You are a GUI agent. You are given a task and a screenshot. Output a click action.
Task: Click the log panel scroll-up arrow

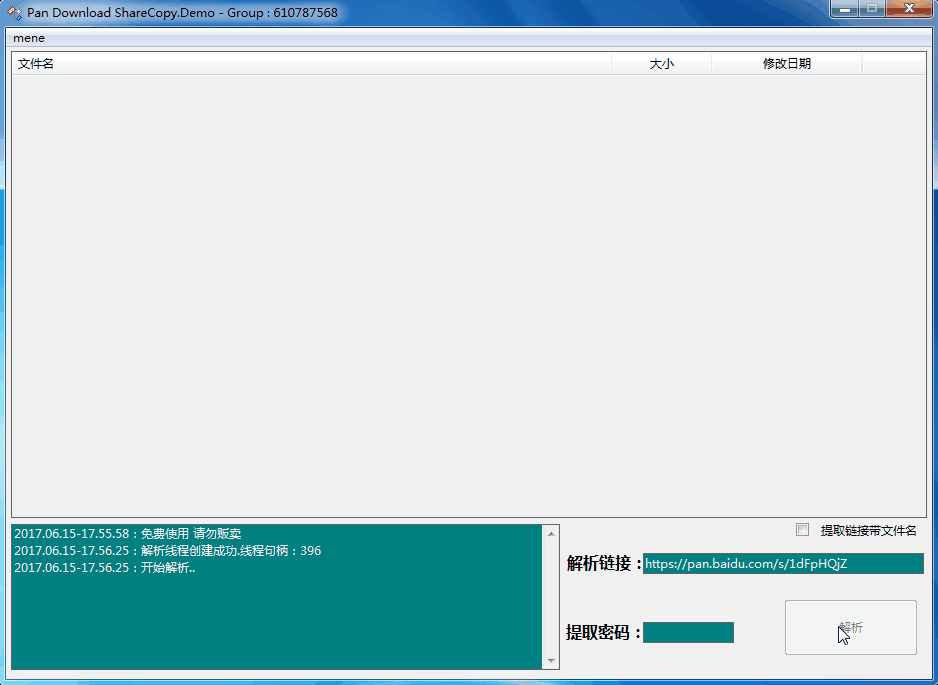click(551, 534)
